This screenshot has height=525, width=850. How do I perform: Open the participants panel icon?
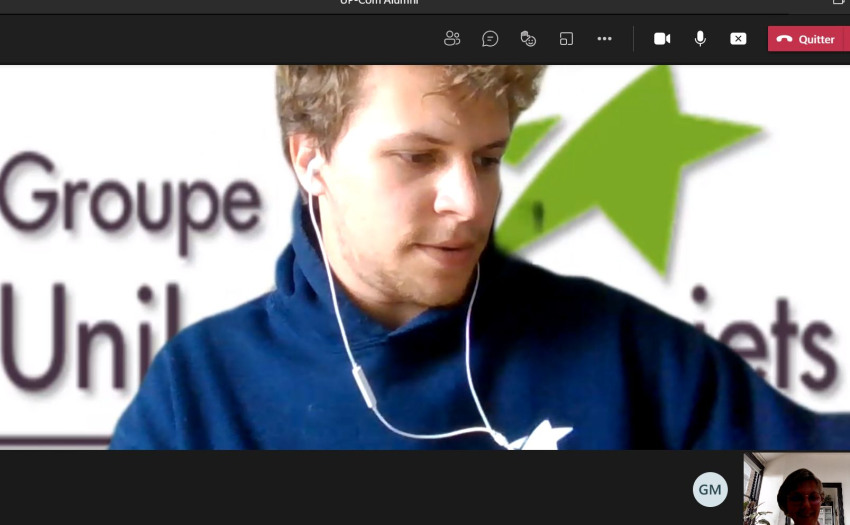[452, 39]
